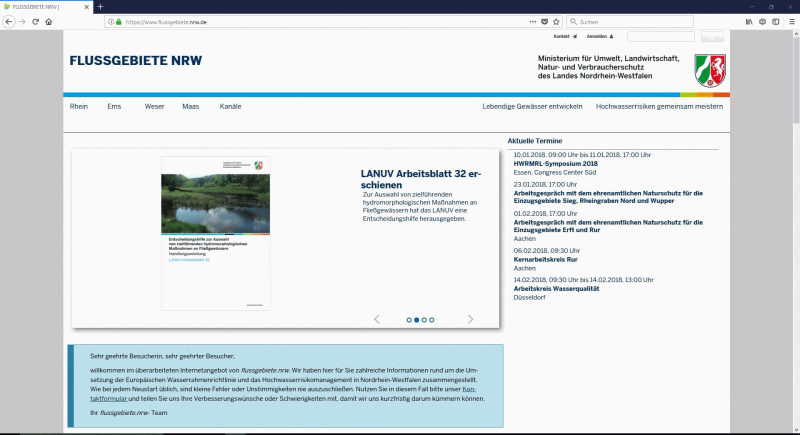Viewport: 800px width, 435px height.
Task: Open page actions three-dot menu
Action: [533, 22]
